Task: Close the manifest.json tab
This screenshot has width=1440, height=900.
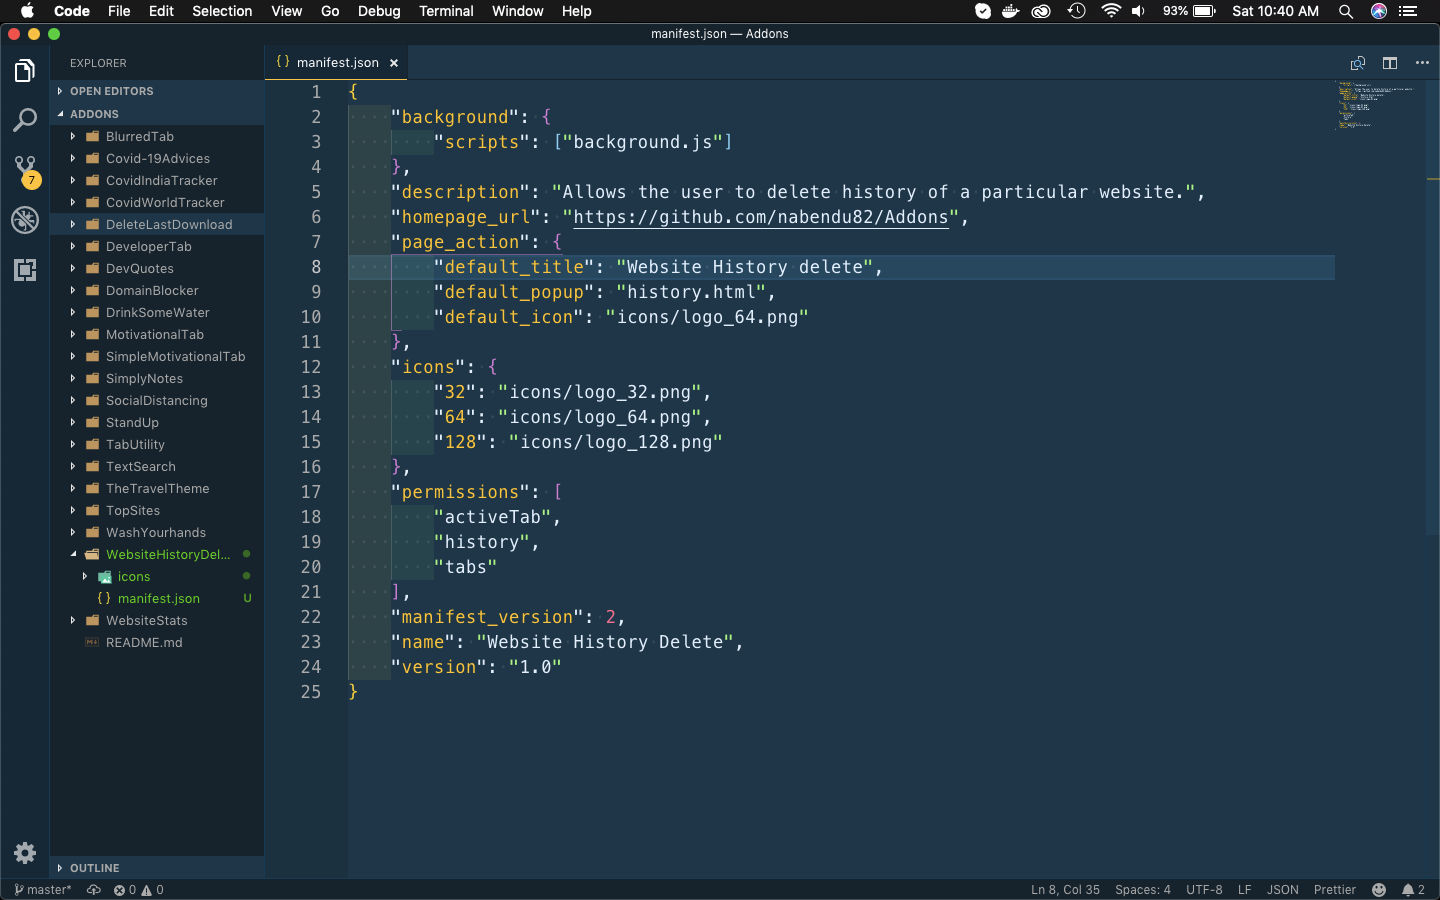Action: (x=394, y=63)
